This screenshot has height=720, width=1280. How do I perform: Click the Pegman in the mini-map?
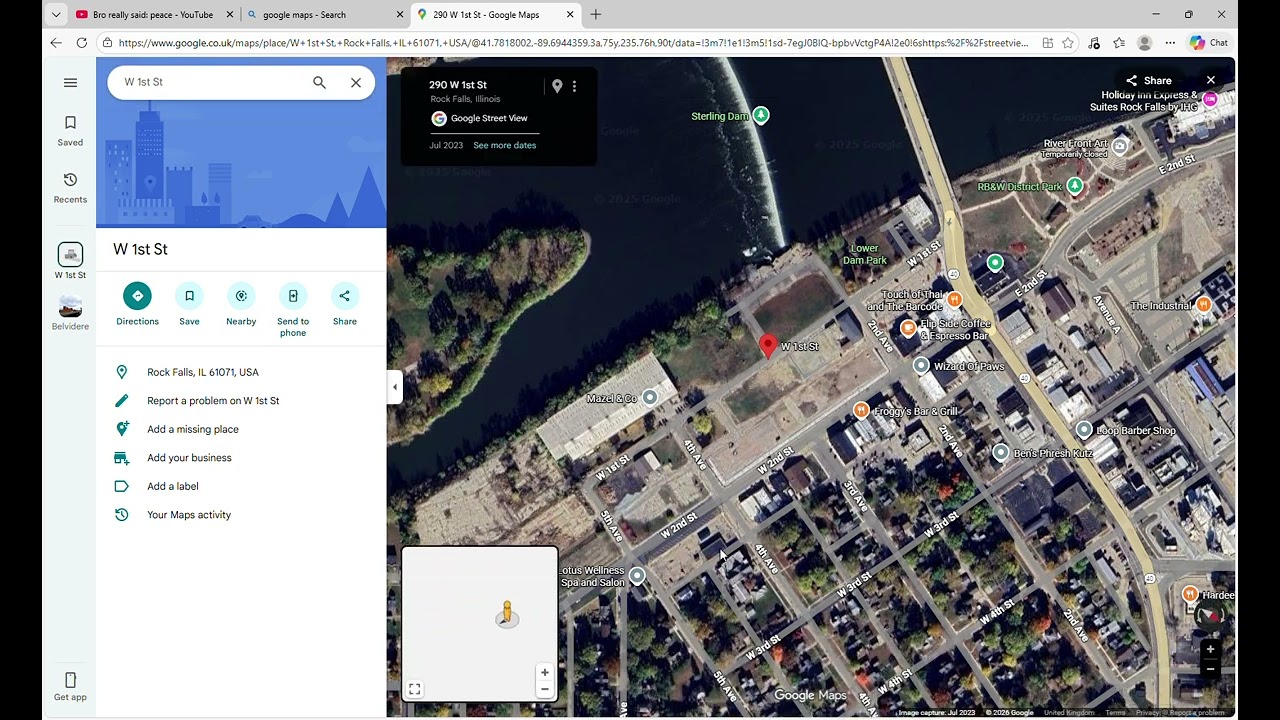507,614
